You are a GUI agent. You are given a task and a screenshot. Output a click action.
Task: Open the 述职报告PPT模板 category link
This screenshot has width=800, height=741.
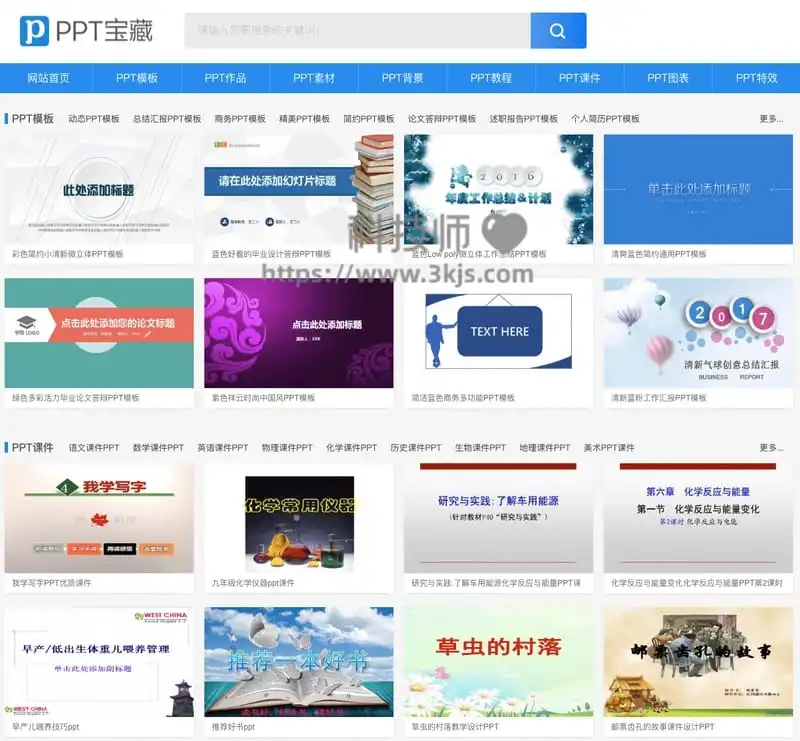coord(523,119)
